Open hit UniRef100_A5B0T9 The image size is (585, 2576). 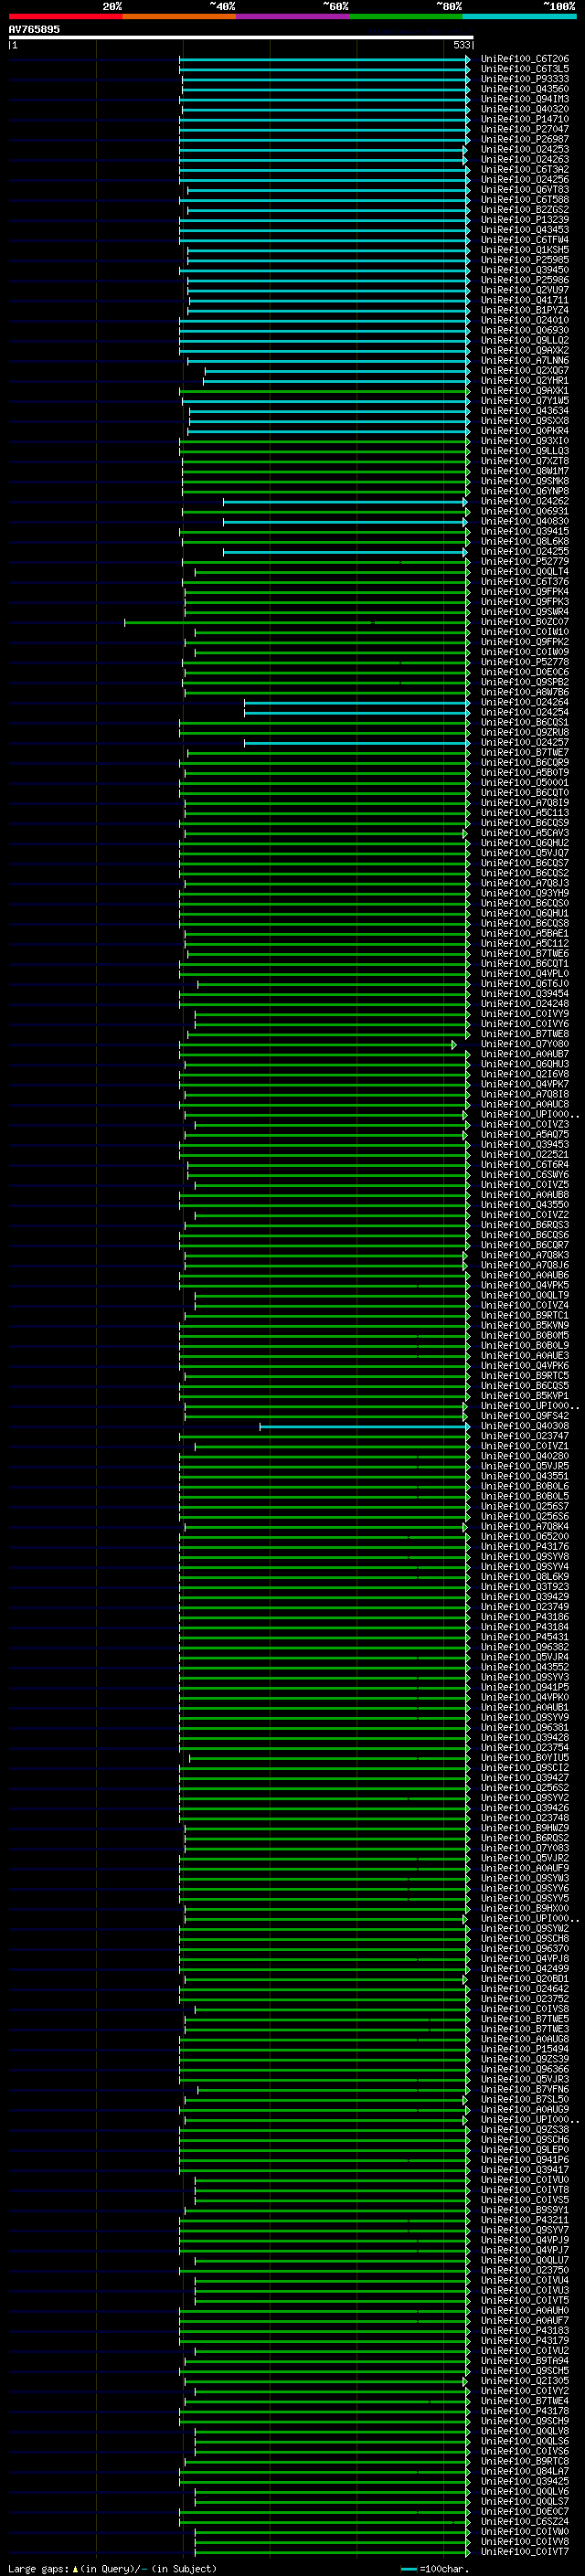[x=525, y=773]
